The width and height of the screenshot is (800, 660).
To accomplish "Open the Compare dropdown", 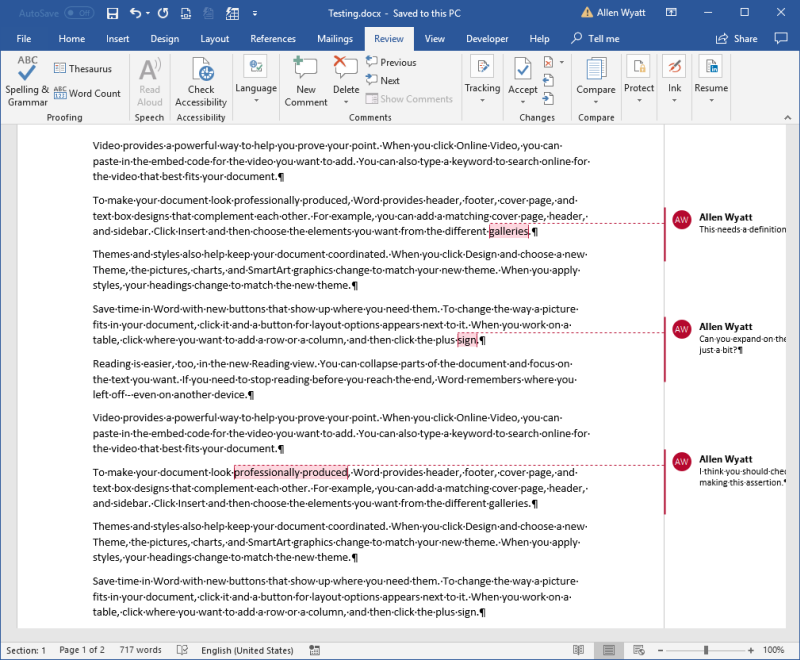I will pos(596,81).
